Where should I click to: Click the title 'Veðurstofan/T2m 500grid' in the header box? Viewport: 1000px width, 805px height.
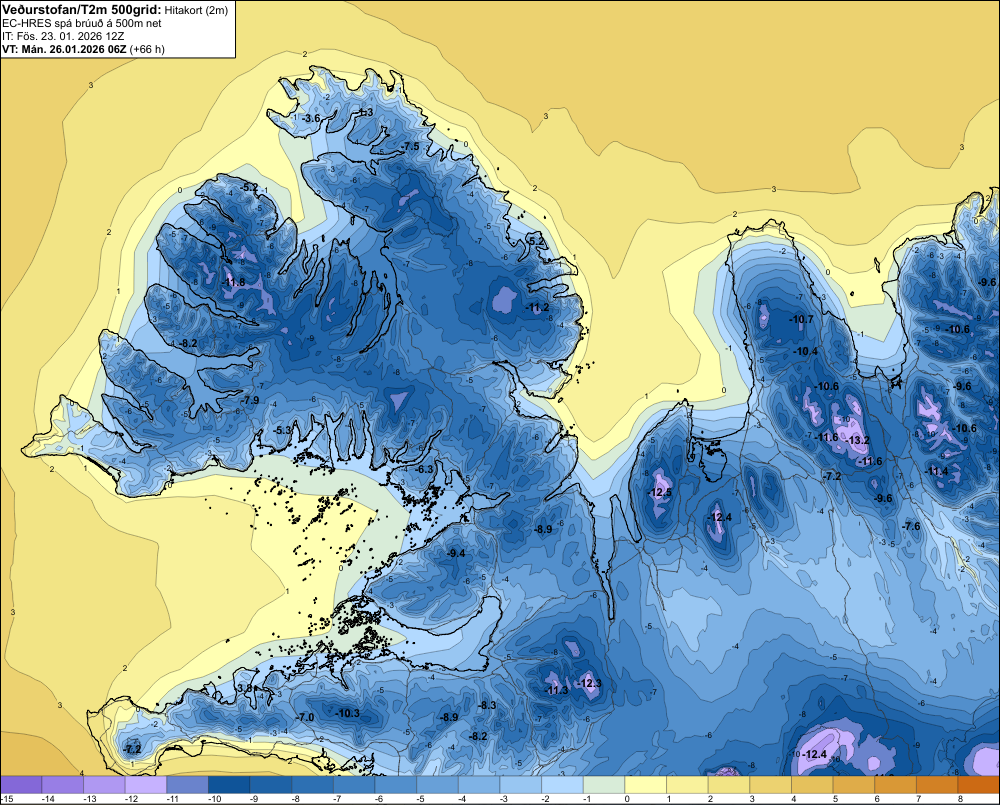point(81,10)
